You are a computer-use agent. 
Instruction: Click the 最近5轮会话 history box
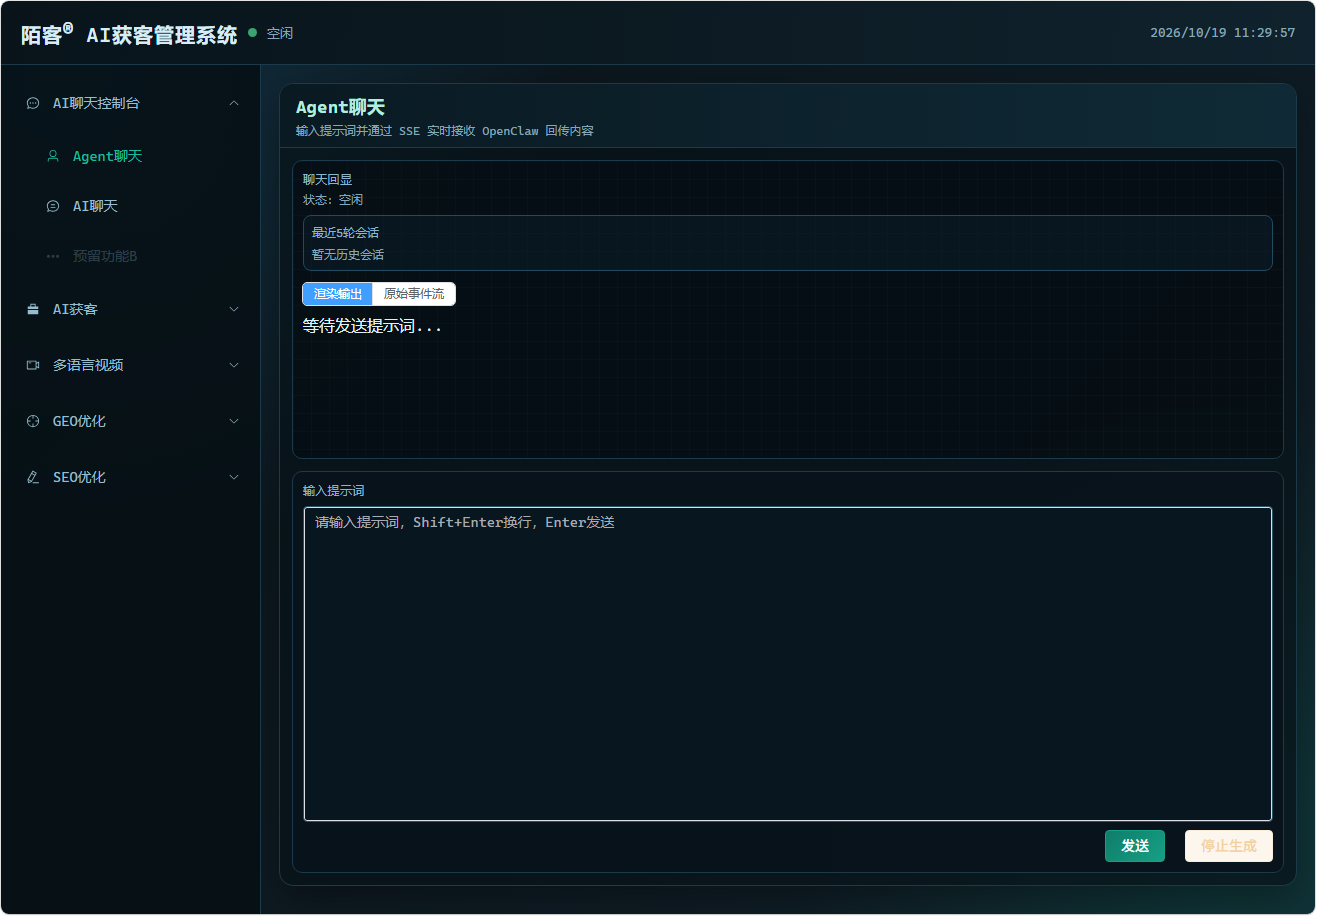coord(788,243)
